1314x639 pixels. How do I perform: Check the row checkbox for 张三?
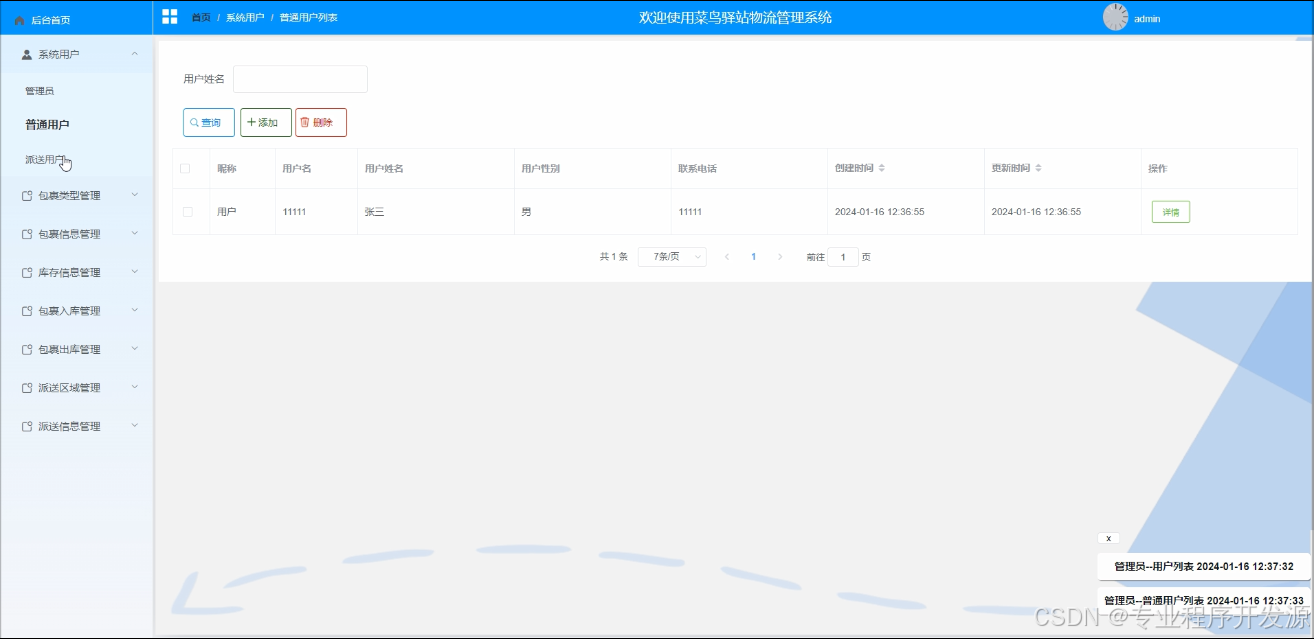(x=187, y=212)
